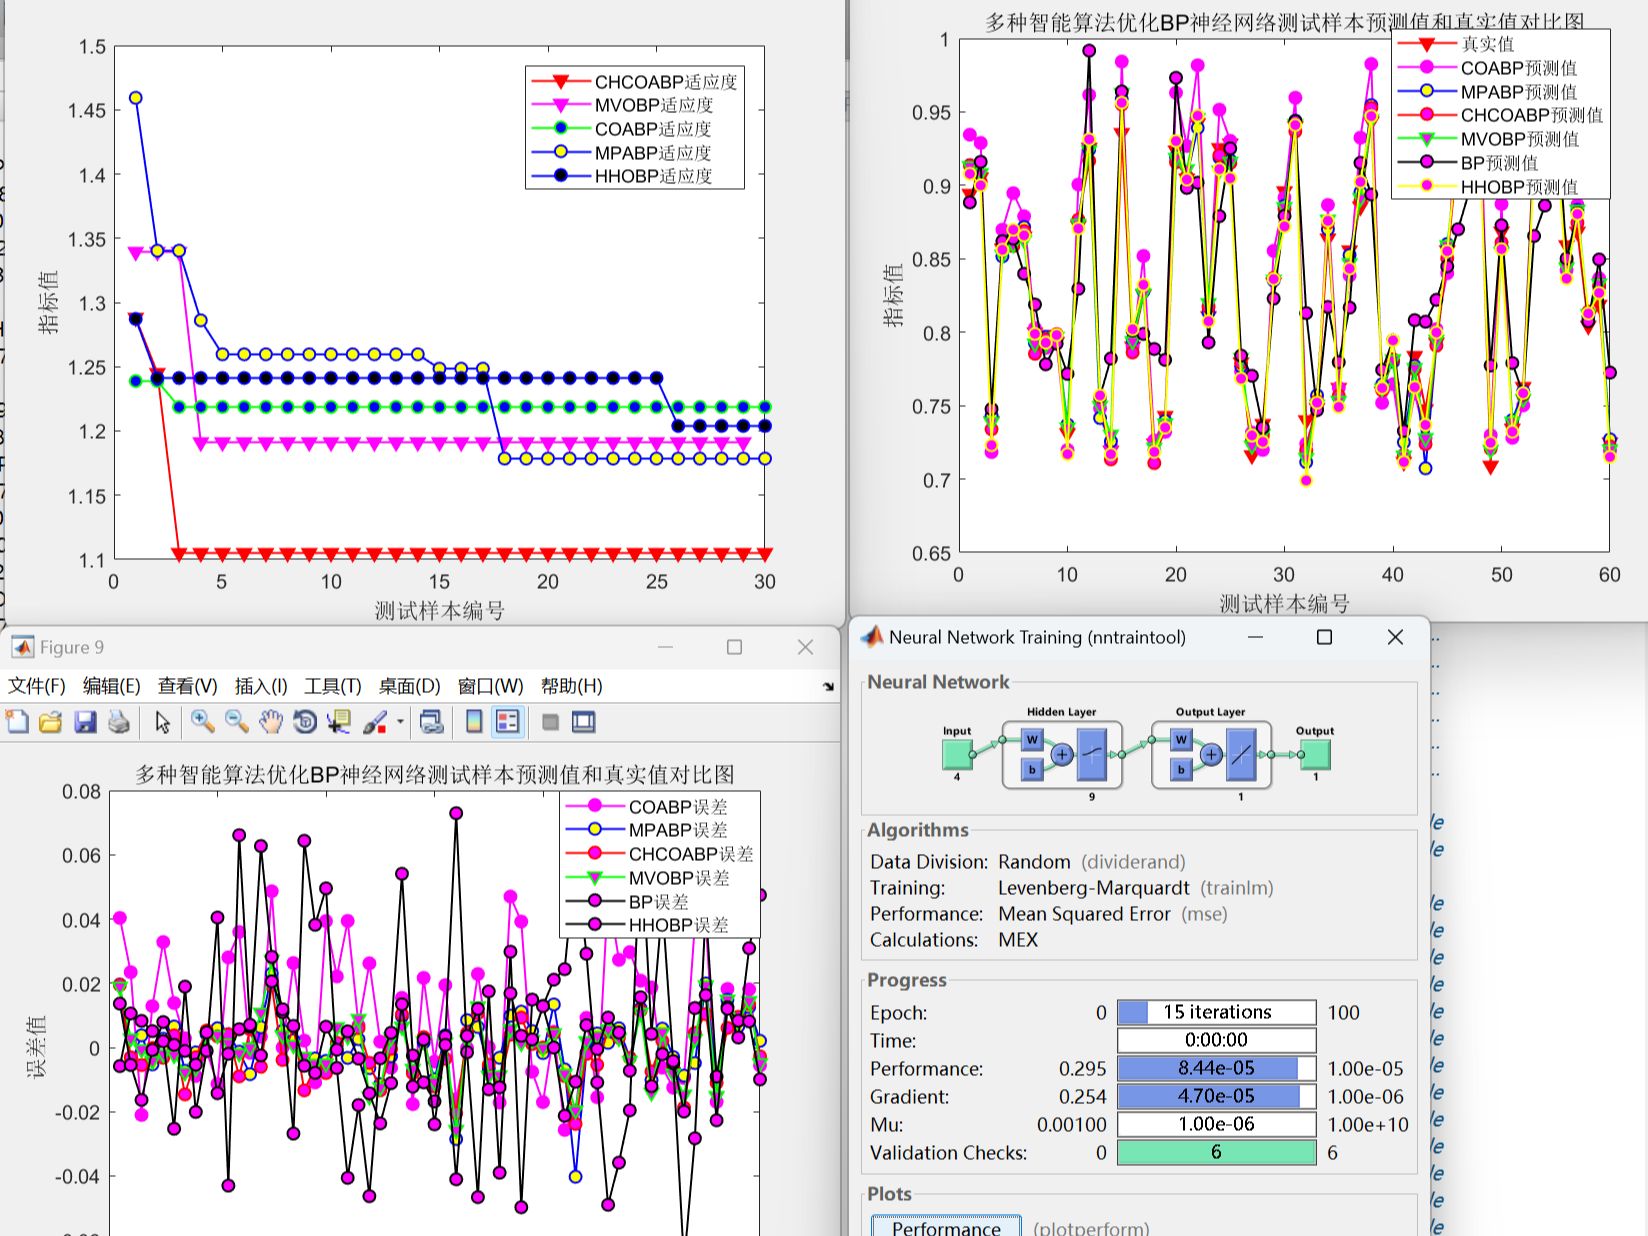The width and height of the screenshot is (1648, 1236).
Task: Select the HHOBP误差 legend entry in Figure 9
Action: pyautogui.click(x=648, y=925)
